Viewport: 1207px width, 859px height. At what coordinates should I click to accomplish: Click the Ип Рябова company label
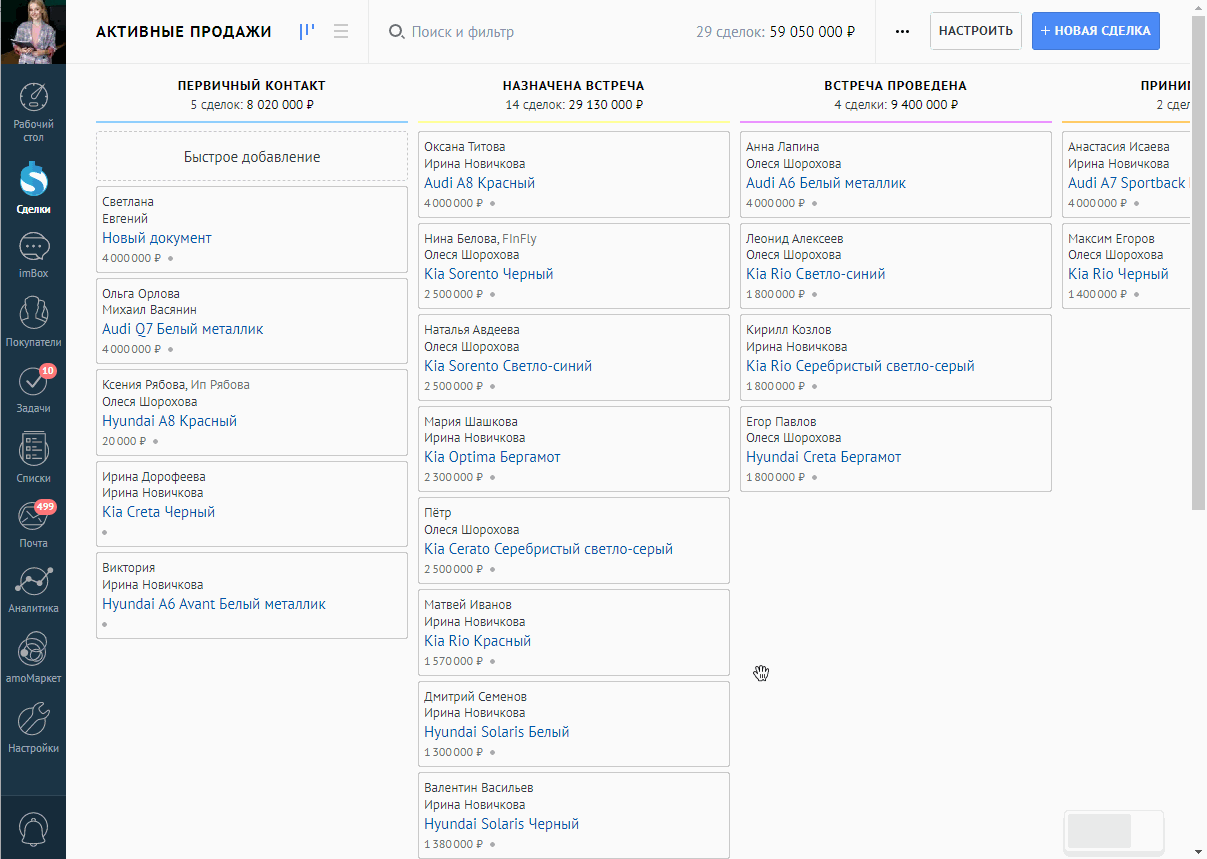220,385
